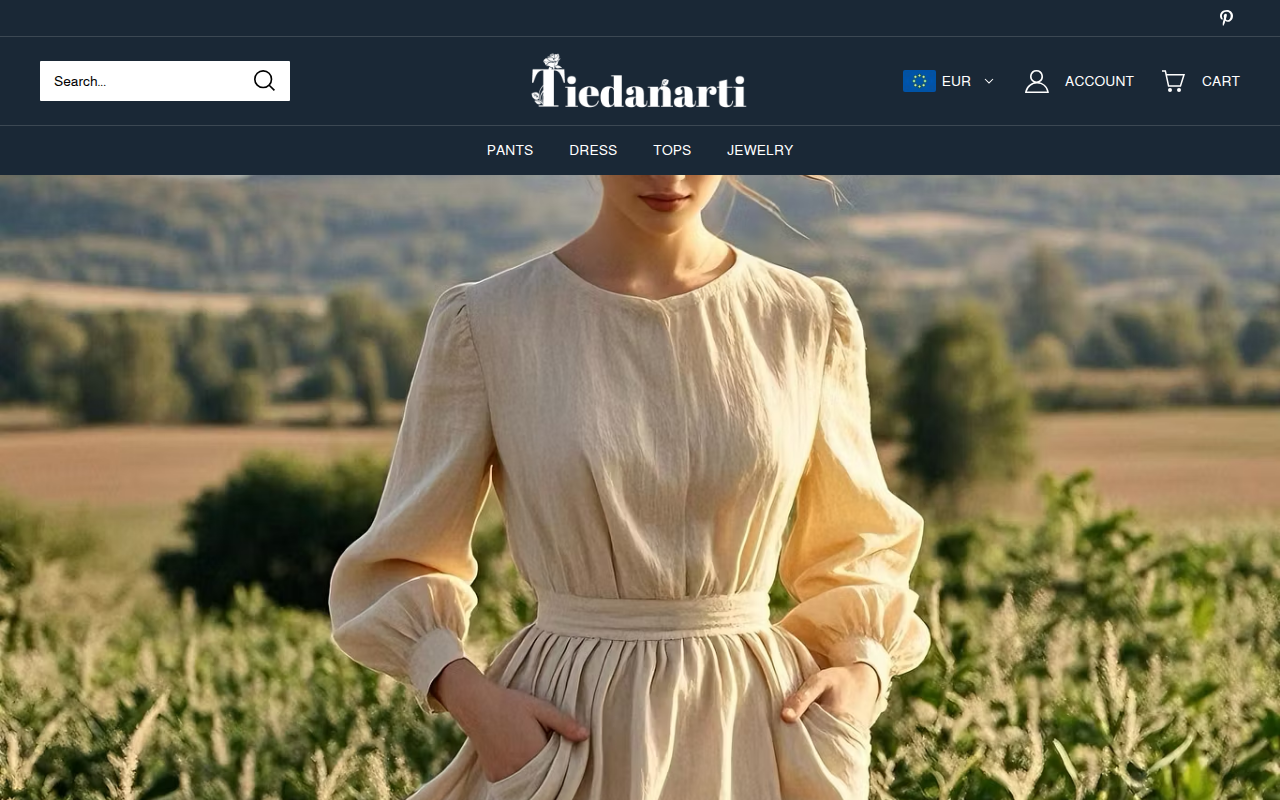Click the search magnifier icon

[x=264, y=81]
